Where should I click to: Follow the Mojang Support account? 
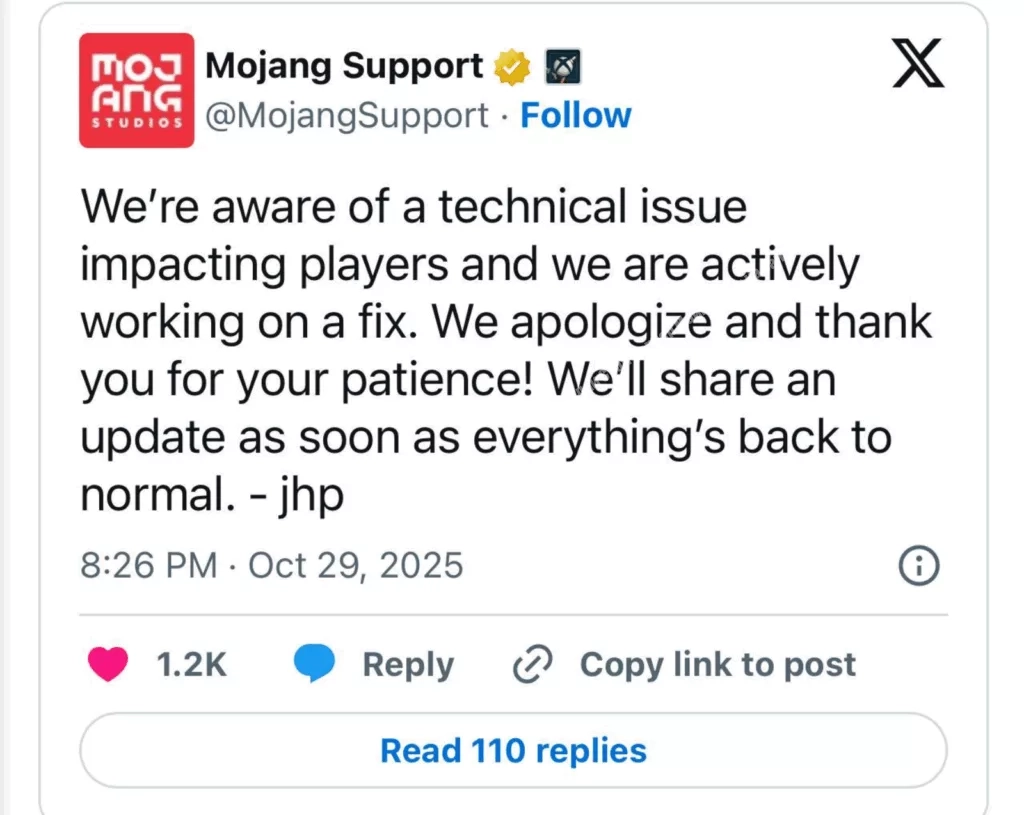click(x=576, y=116)
